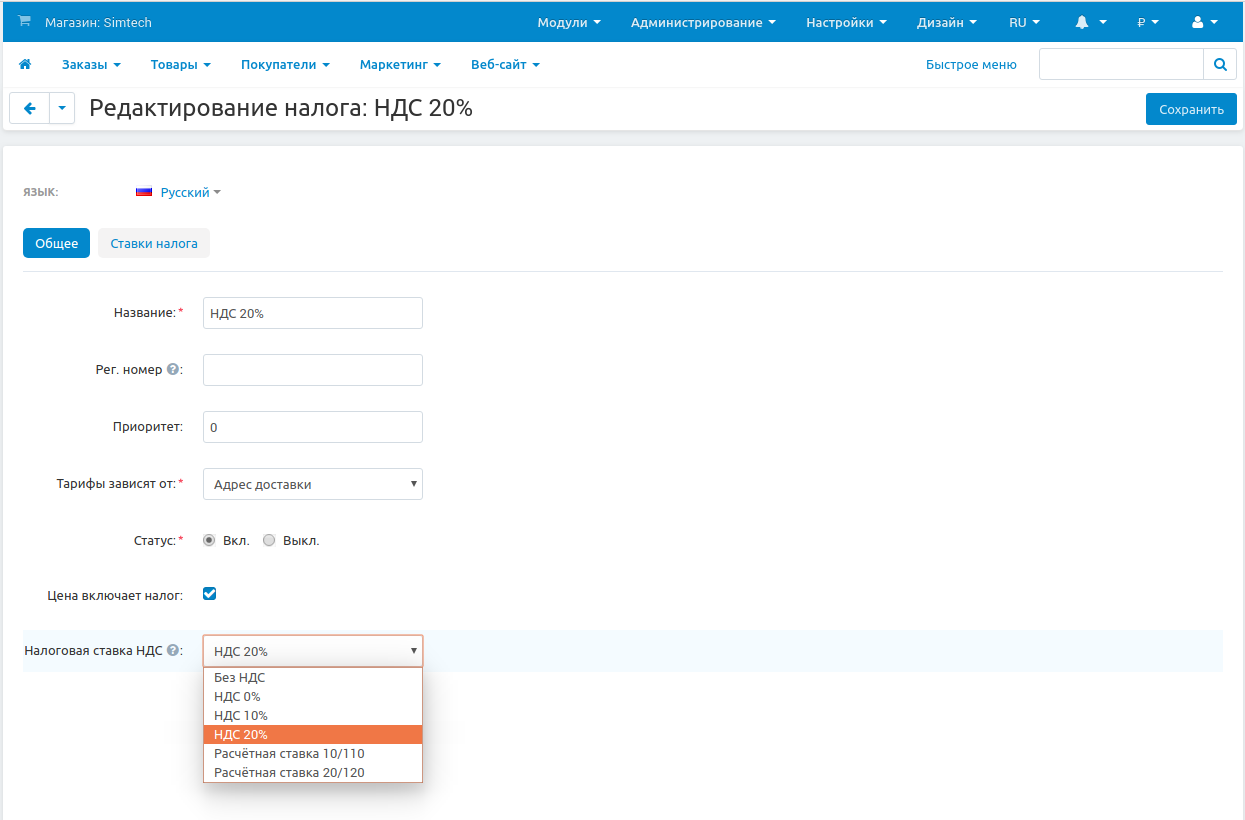This screenshot has height=820, width=1245.
Task: Toggle the Цена включает налог checkbox
Action: click(x=210, y=594)
